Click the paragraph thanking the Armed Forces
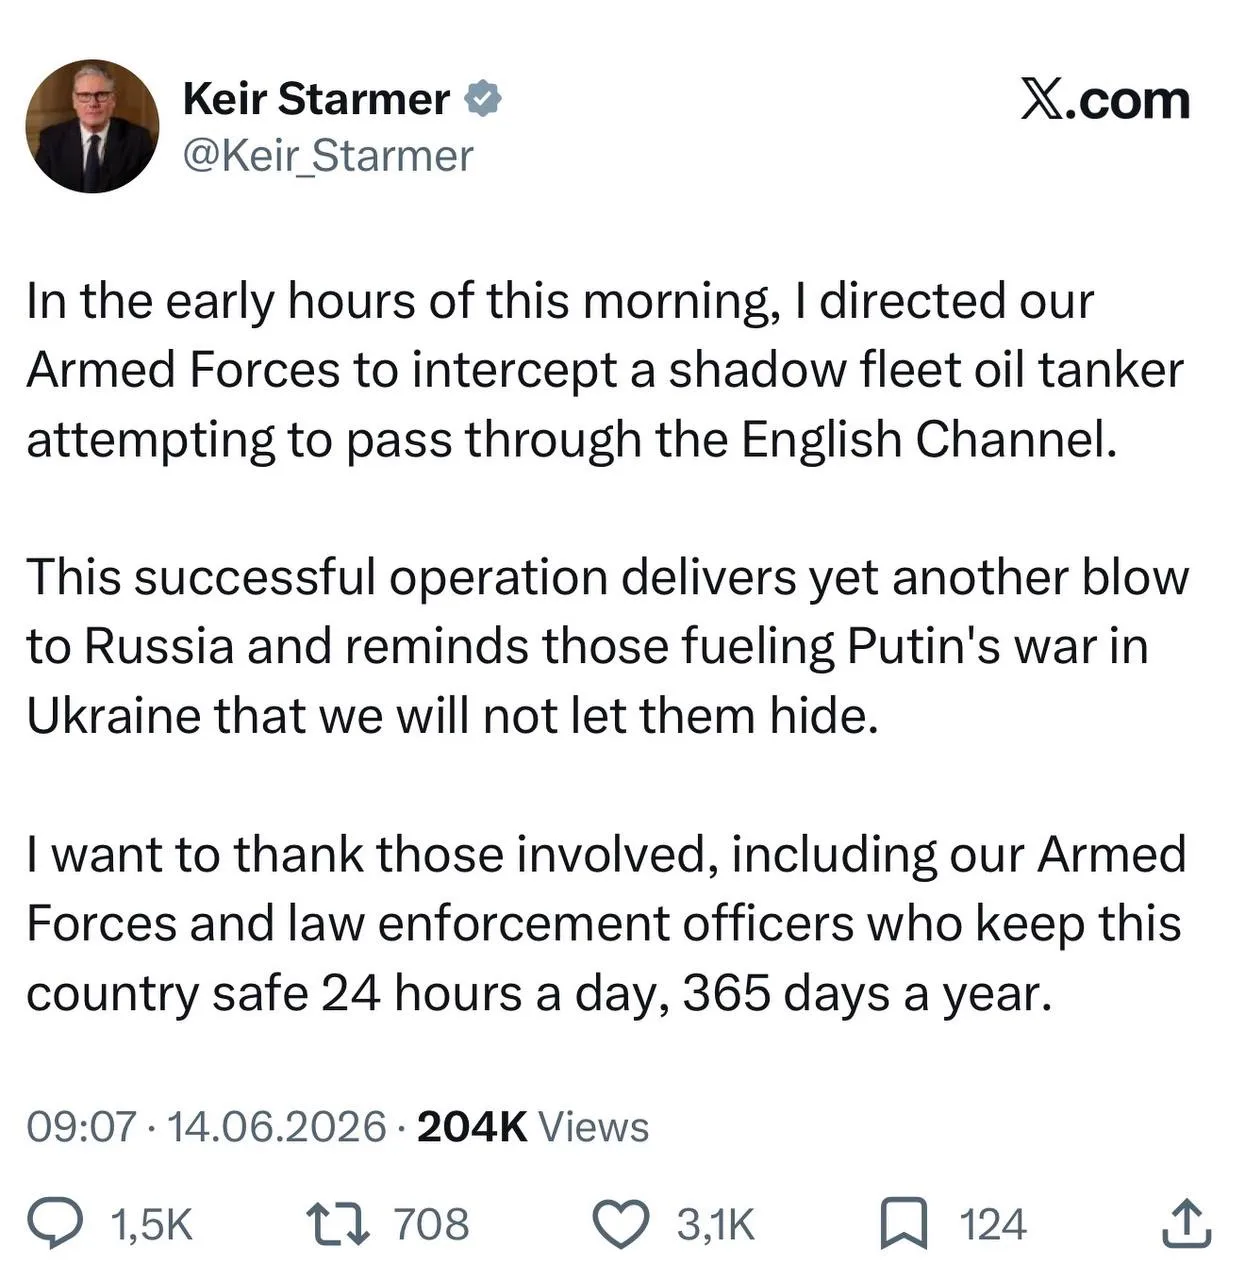 point(605,924)
